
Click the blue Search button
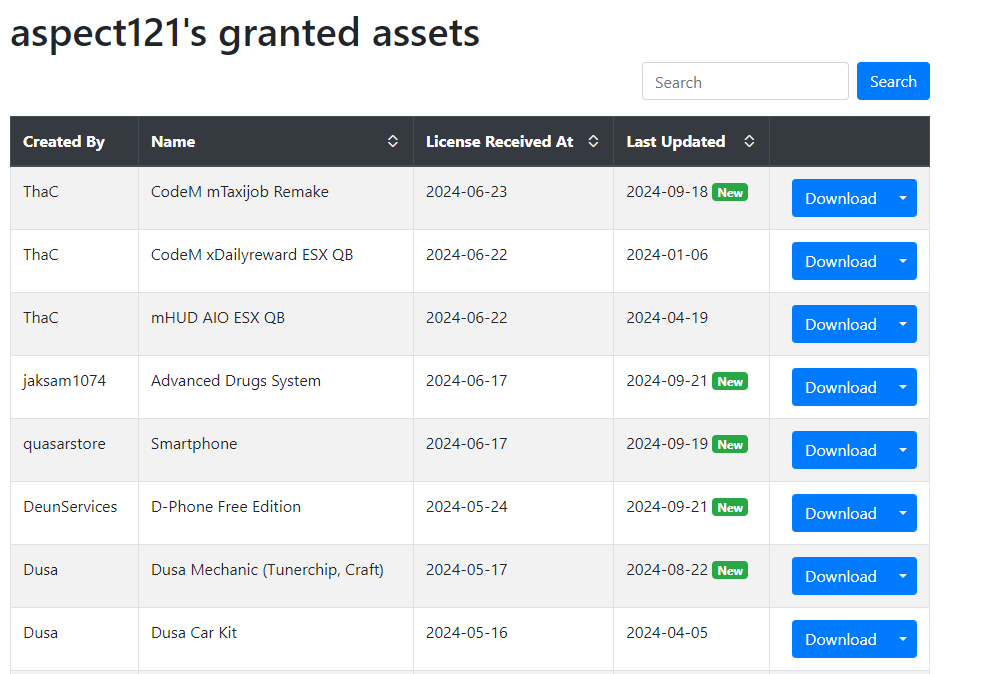[x=893, y=82]
